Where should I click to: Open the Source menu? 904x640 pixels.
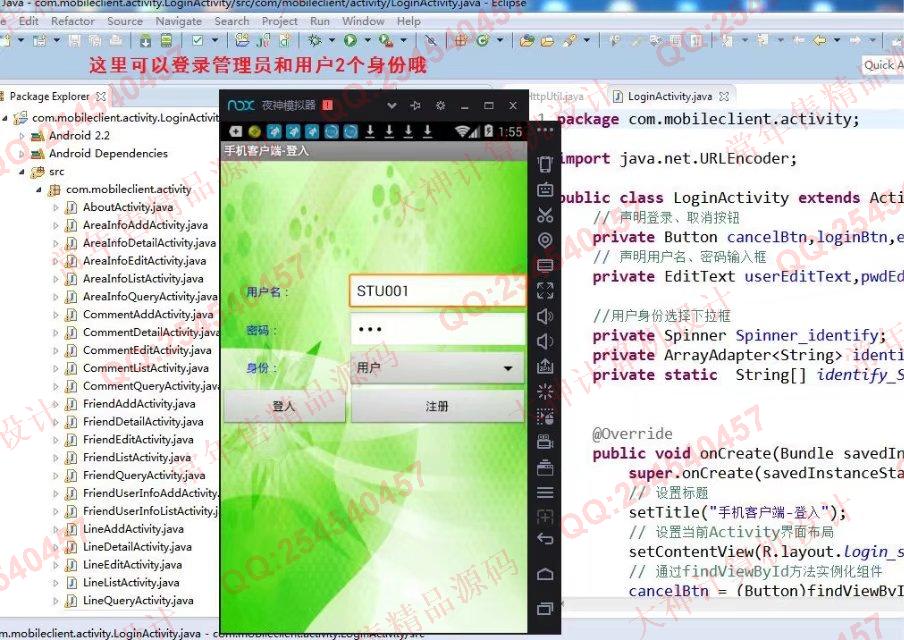pos(125,21)
